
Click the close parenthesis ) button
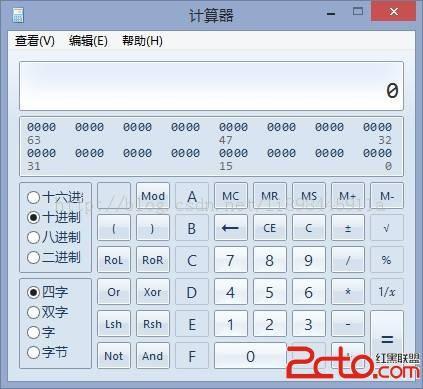(x=153, y=228)
